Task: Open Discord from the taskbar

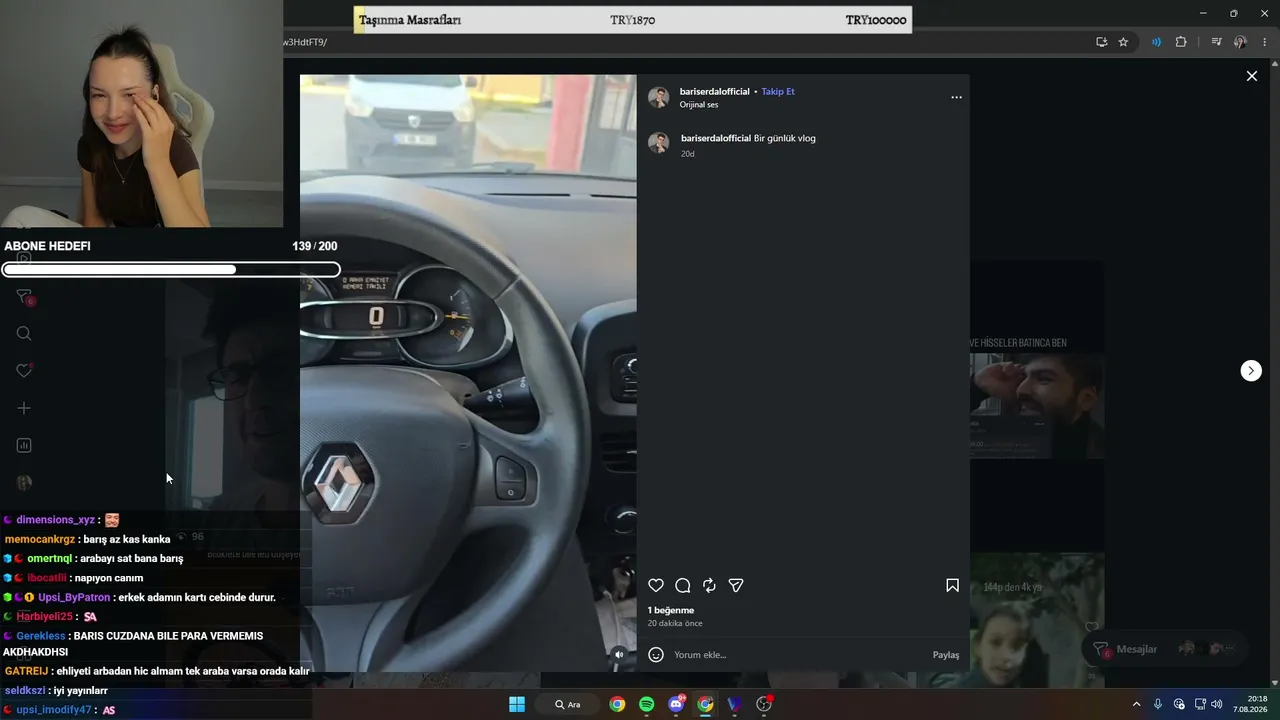Action: pos(676,704)
